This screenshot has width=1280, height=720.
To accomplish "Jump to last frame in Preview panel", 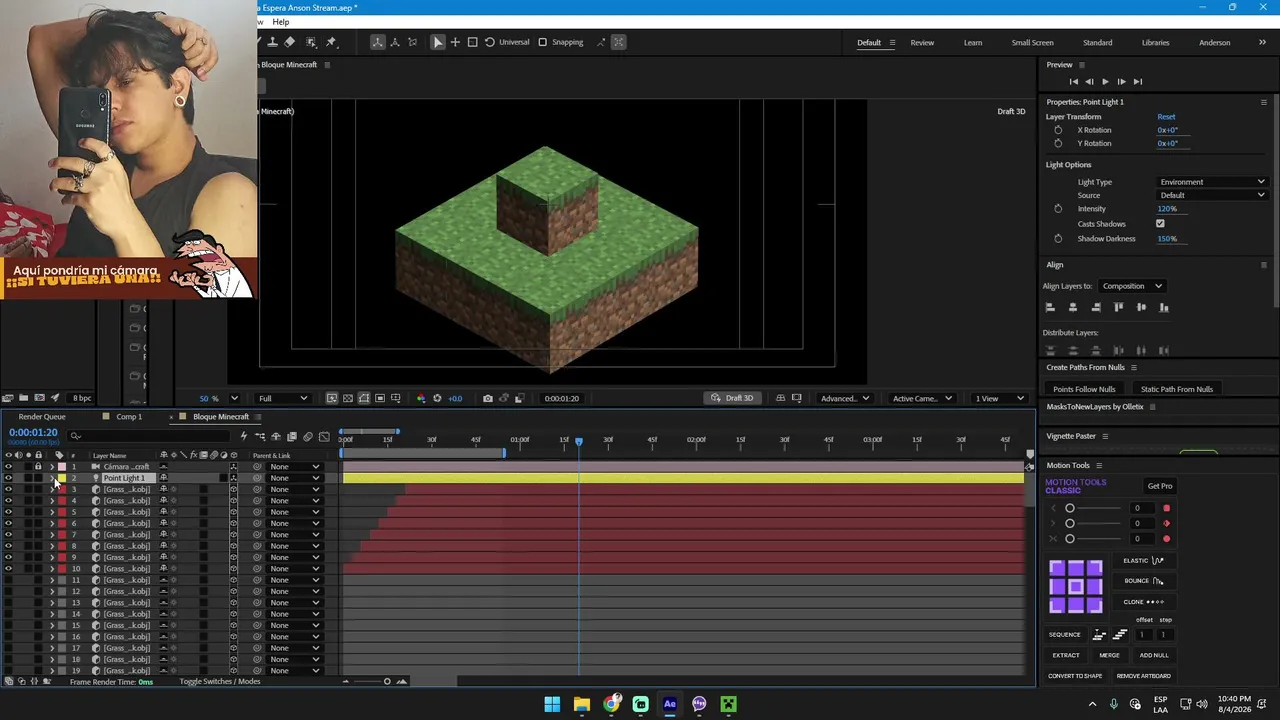I will point(1137,82).
